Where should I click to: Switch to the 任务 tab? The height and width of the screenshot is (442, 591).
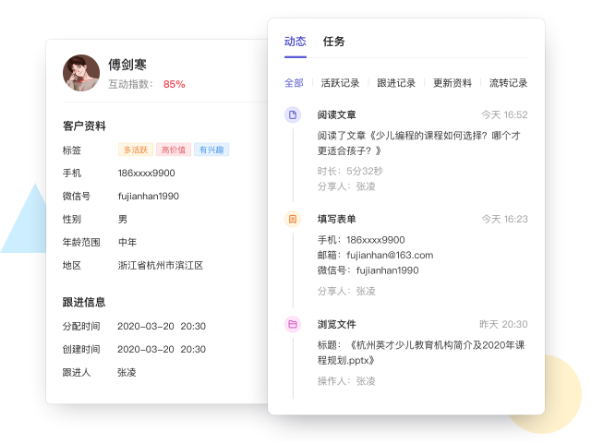[334, 41]
